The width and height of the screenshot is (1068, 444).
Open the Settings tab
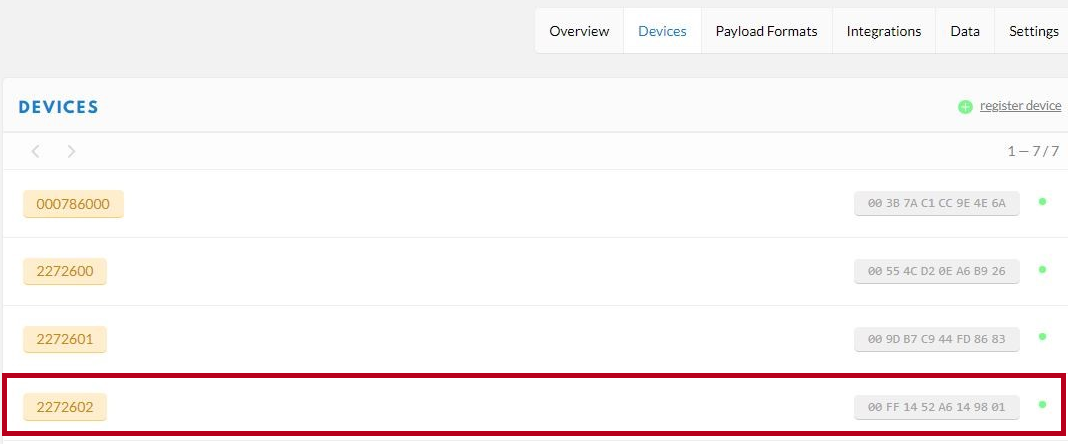[x=1033, y=31]
